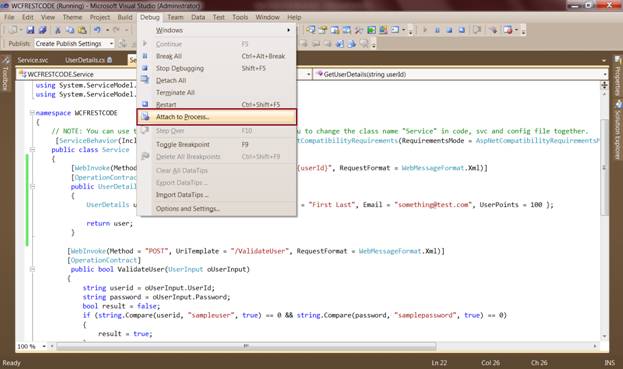This screenshot has width=623, height=369.
Task: Click the Breakpoints window toolbar icon
Action: click(508, 29)
